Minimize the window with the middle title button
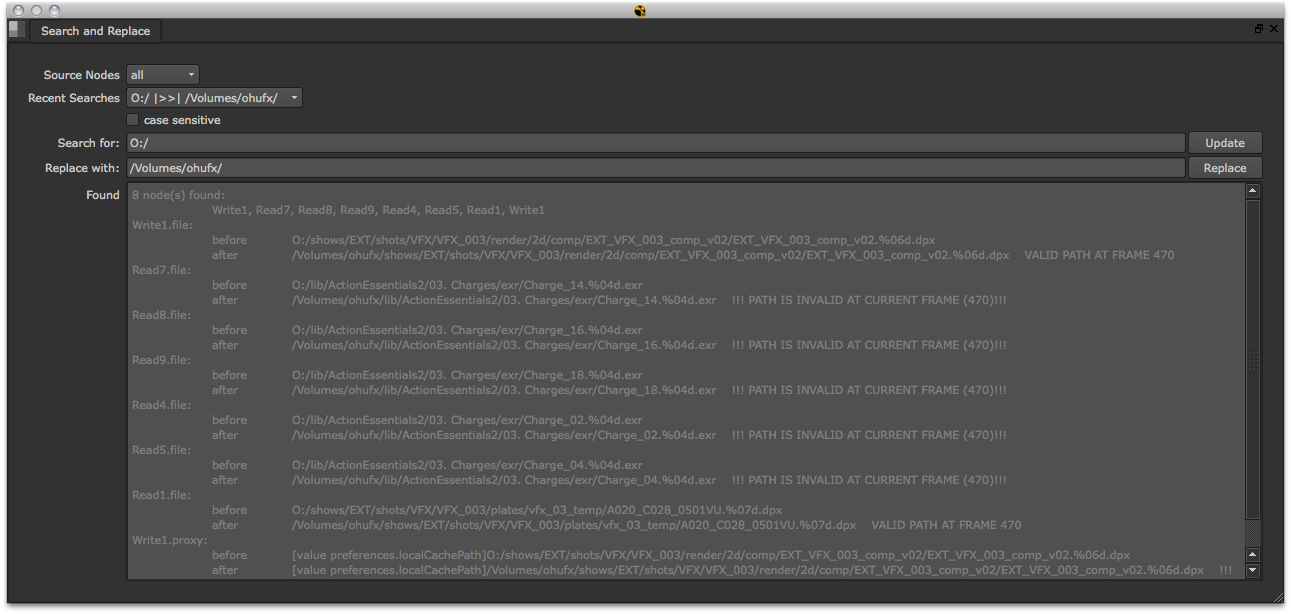Image resolution: width=1291 pixels, height=614 pixels. coord(37,10)
